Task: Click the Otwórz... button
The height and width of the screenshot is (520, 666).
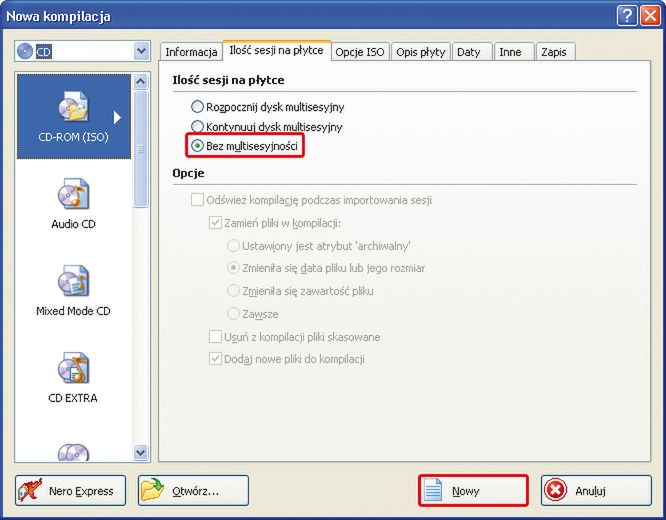Action: 193,491
